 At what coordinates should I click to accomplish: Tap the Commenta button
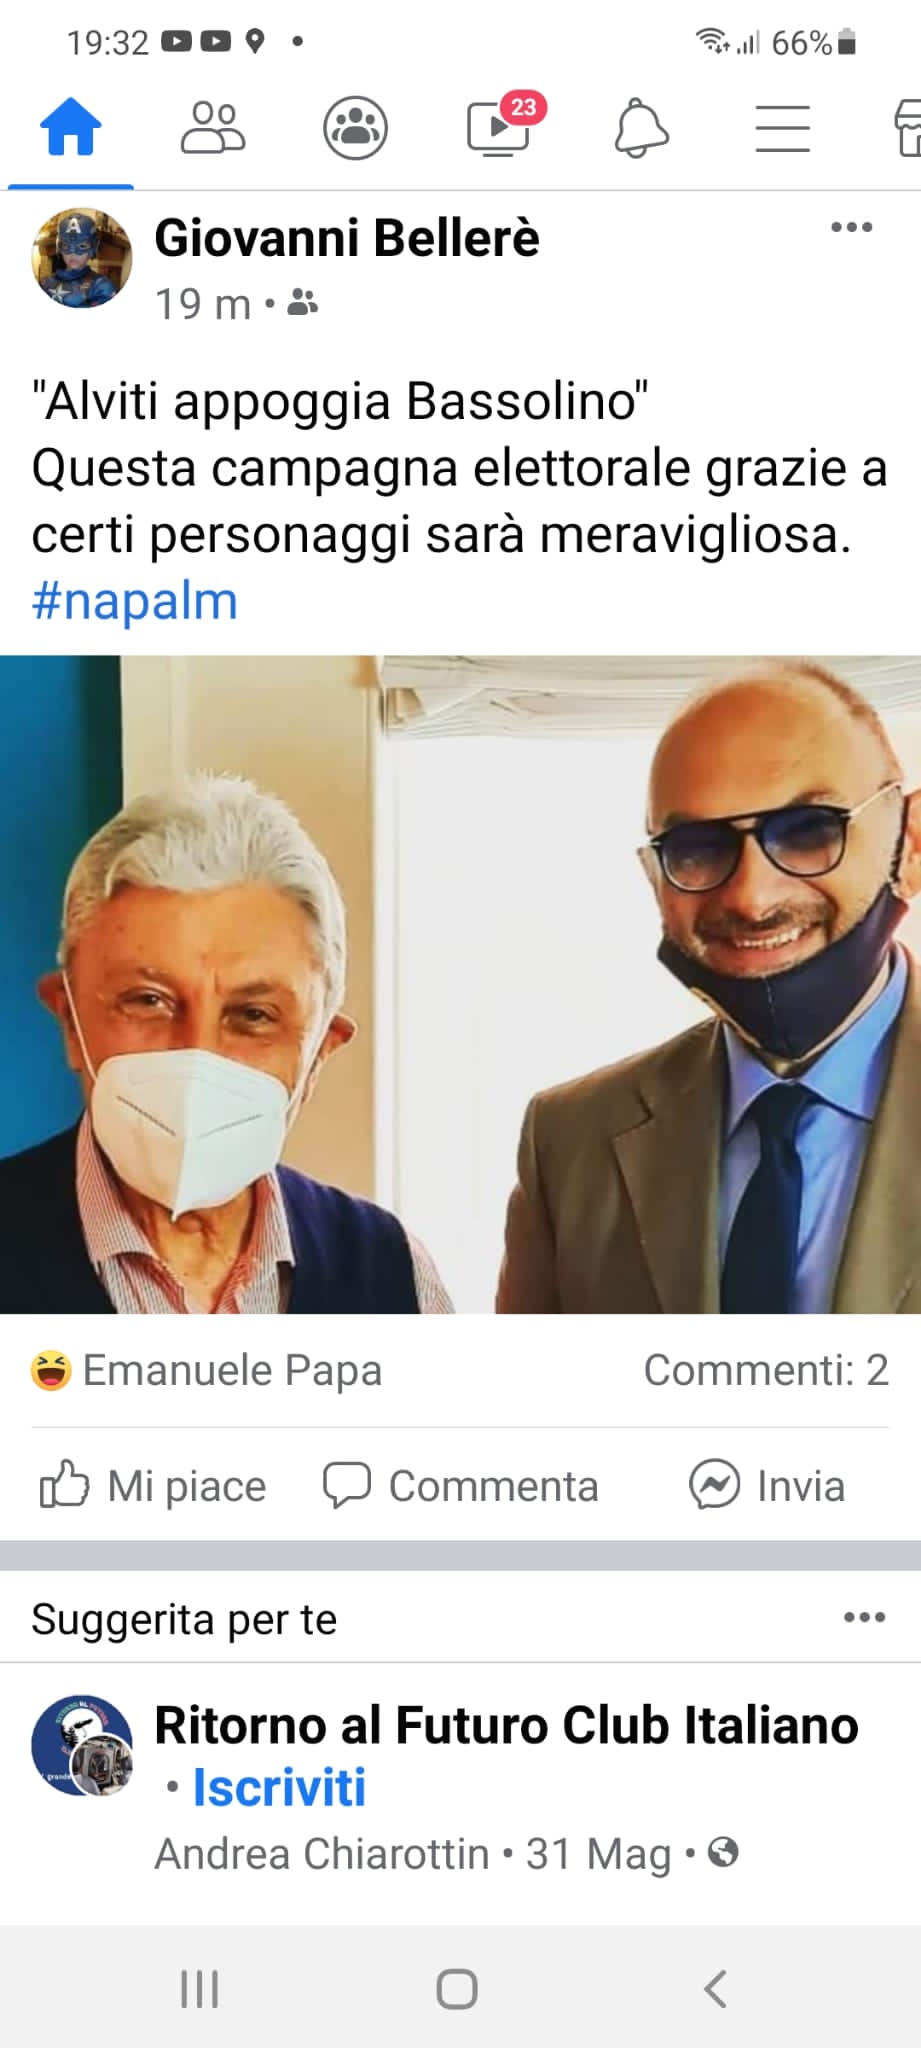click(x=460, y=1485)
